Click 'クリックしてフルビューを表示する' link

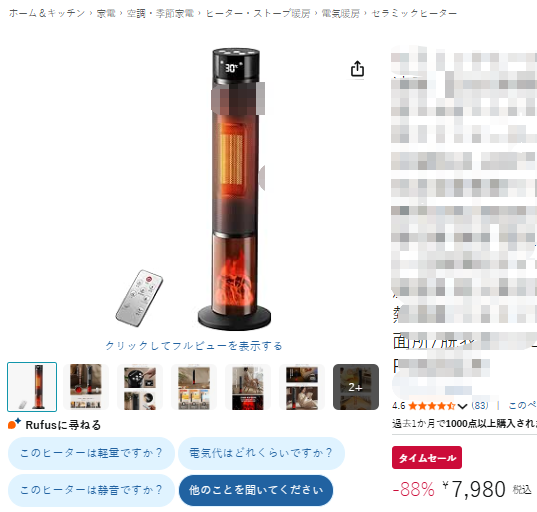(x=194, y=346)
